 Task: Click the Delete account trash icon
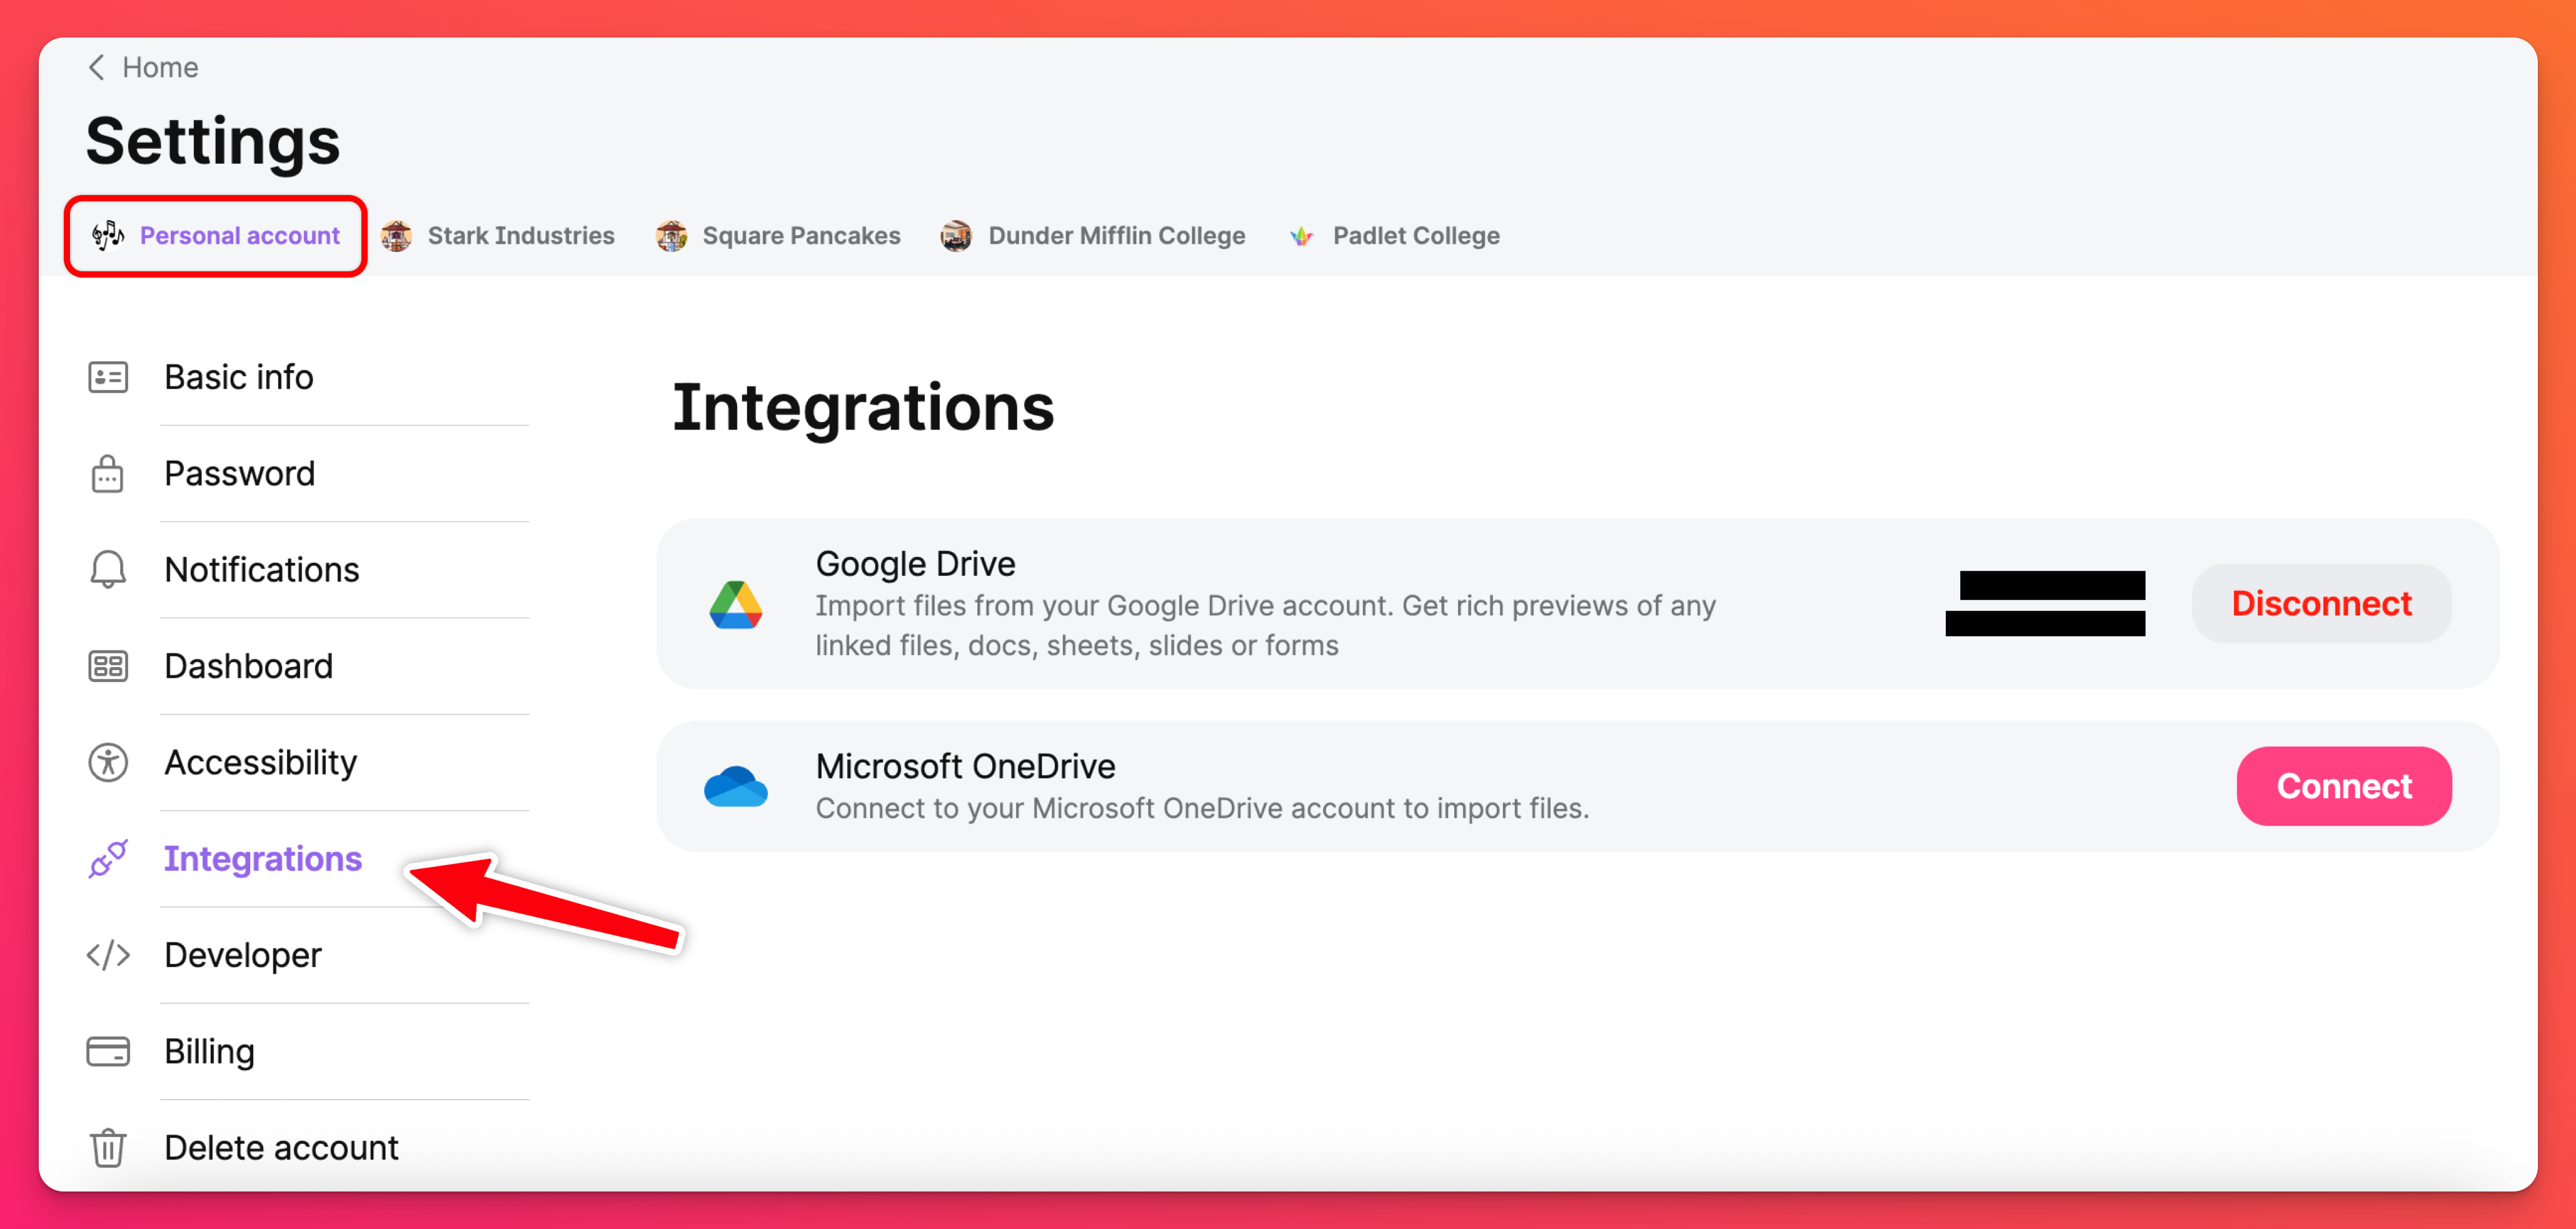(x=107, y=1148)
